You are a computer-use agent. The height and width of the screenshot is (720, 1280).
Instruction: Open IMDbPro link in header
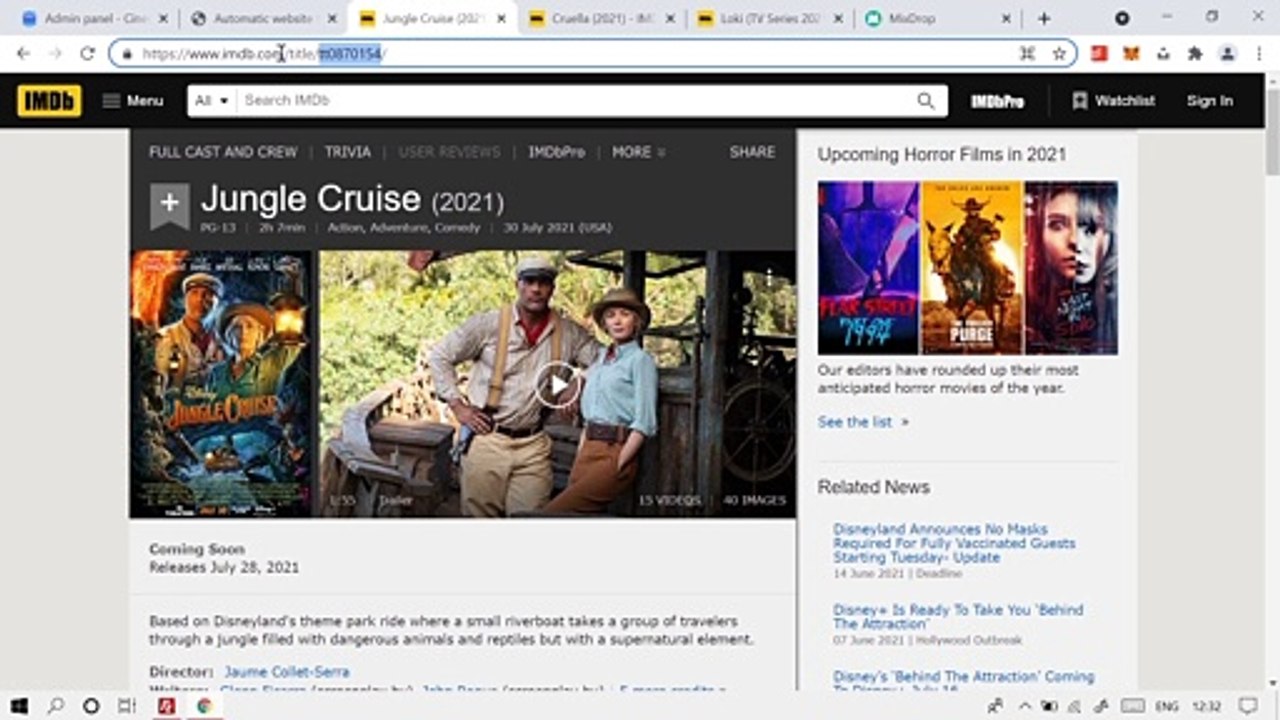(x=997, y=100)
